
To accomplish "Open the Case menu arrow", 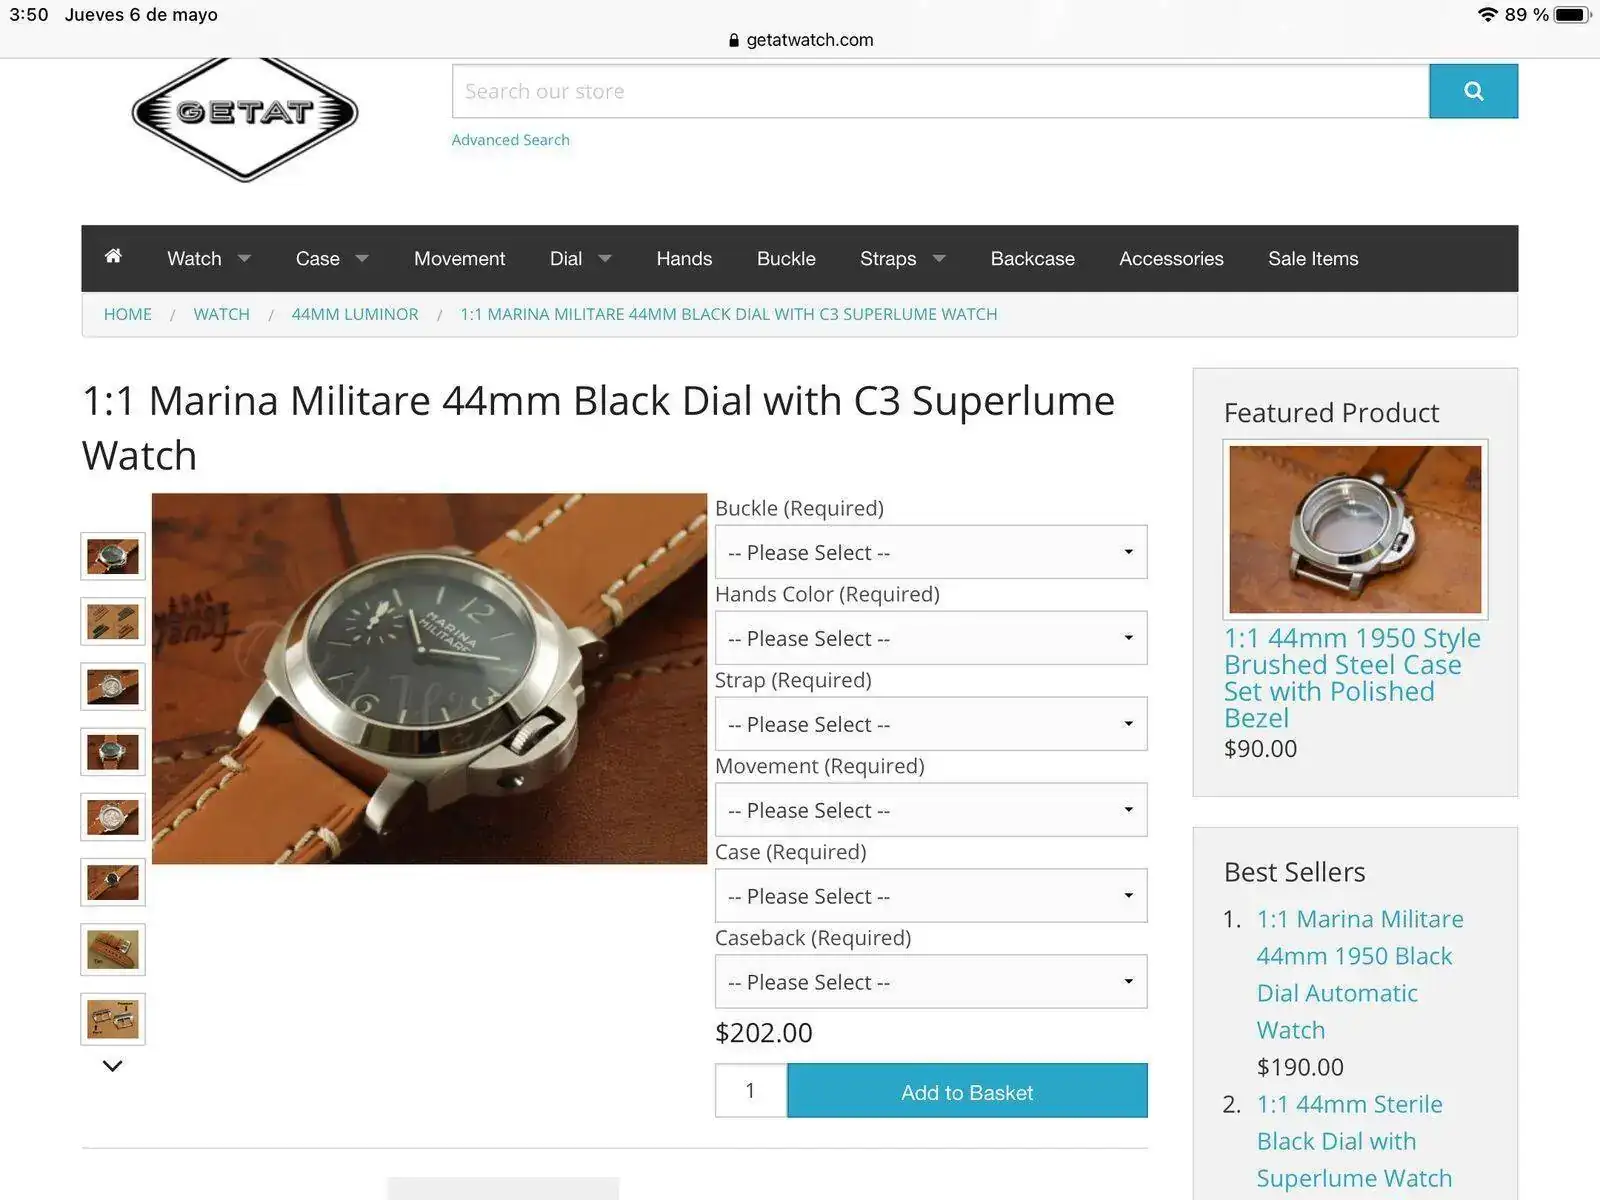I will tap(362, 258).
